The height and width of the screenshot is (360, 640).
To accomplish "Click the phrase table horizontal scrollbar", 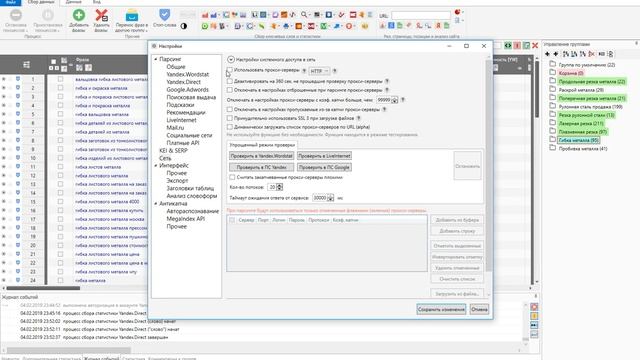I will (42, 288).
